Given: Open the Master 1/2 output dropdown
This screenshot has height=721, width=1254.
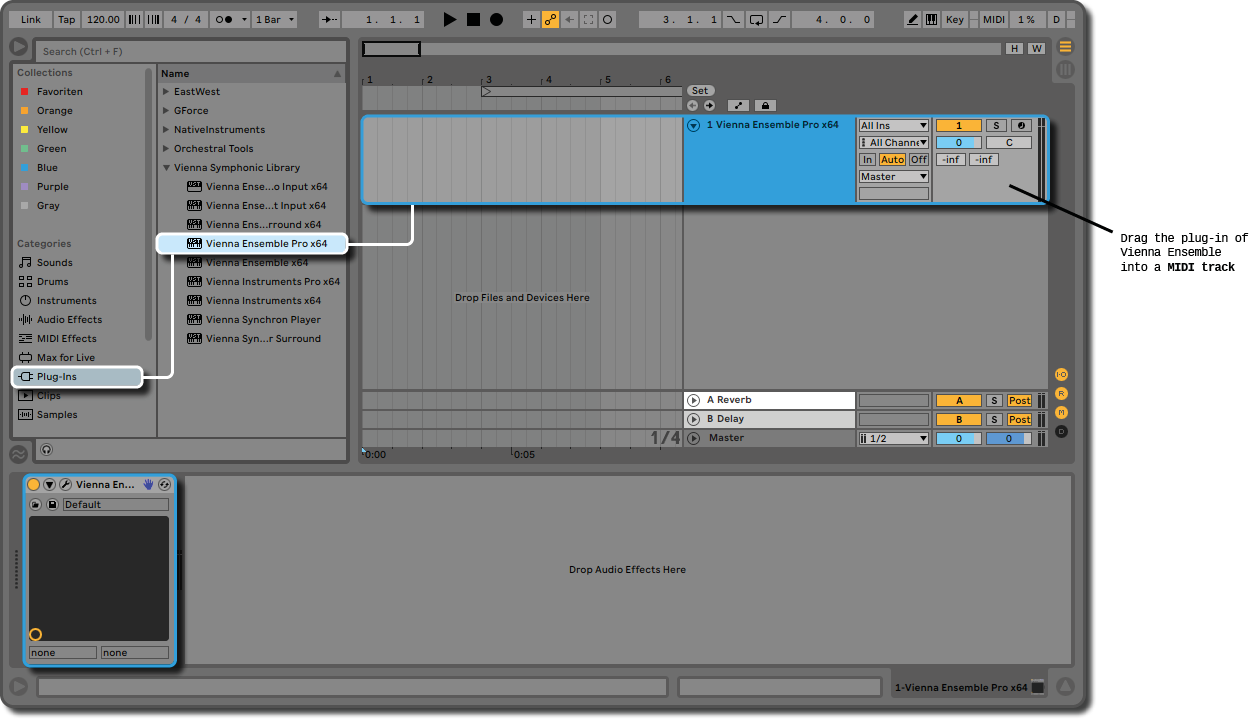Looking at the screenshot, I should 894,438.
